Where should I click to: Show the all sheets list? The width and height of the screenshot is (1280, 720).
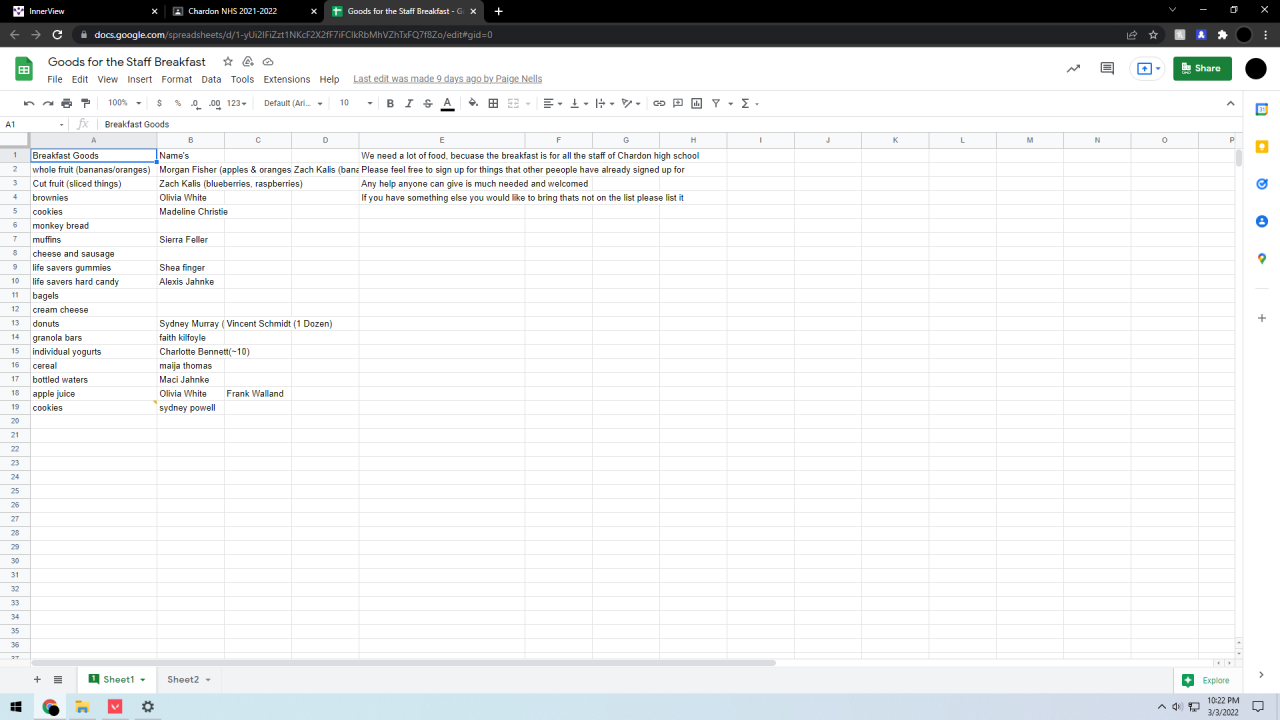(58, 680)
